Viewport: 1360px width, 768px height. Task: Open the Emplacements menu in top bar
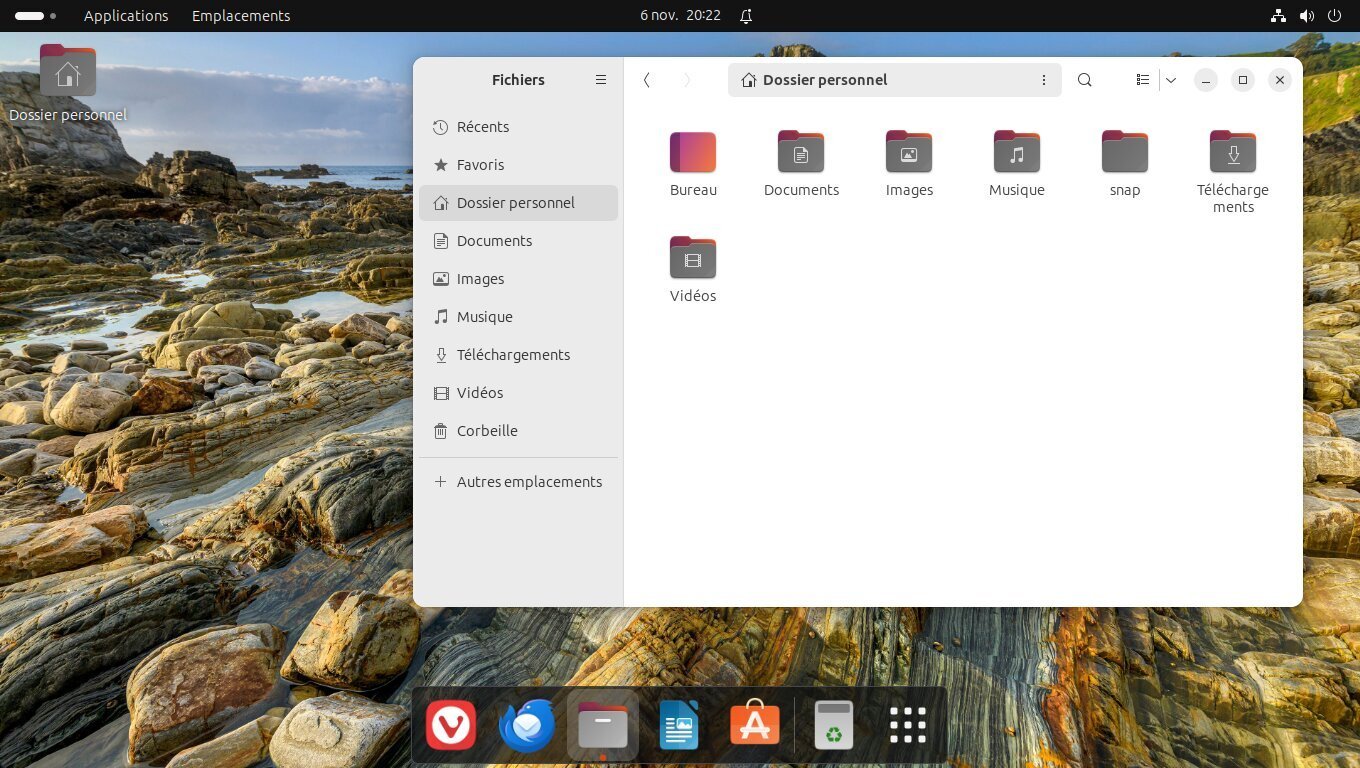click(x=241, y=16)
